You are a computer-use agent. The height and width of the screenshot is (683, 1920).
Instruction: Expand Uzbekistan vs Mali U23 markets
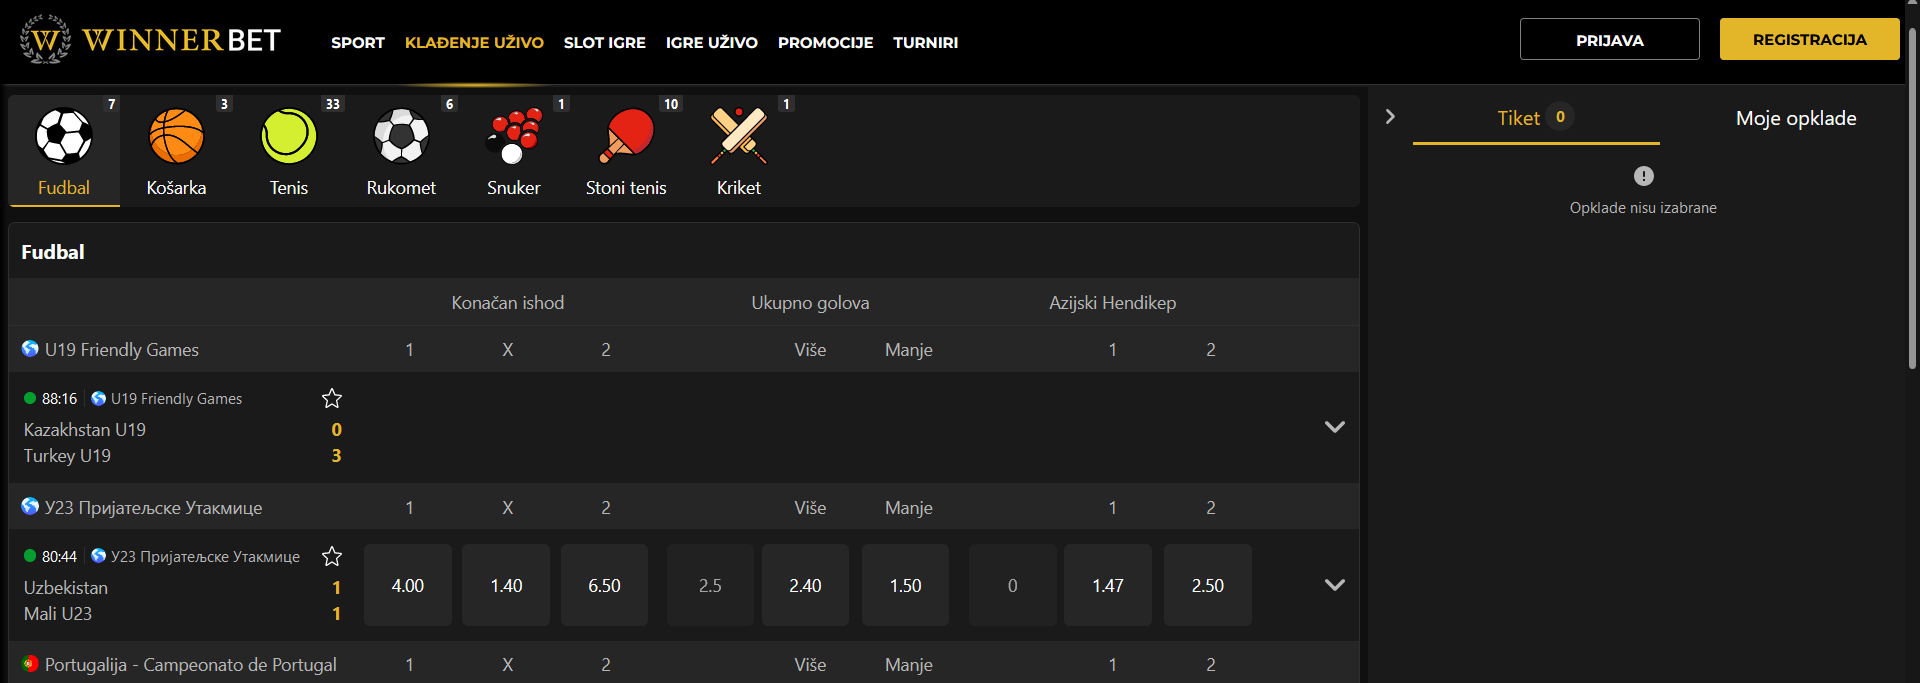click(x=1334, y=585)
